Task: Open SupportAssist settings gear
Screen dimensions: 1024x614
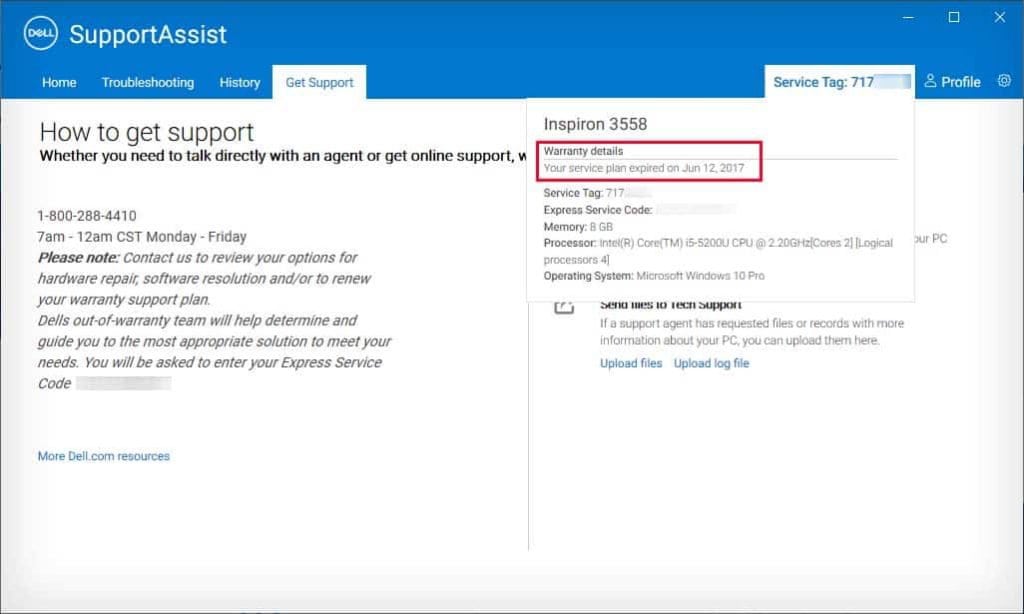Action: [1004, 82]
